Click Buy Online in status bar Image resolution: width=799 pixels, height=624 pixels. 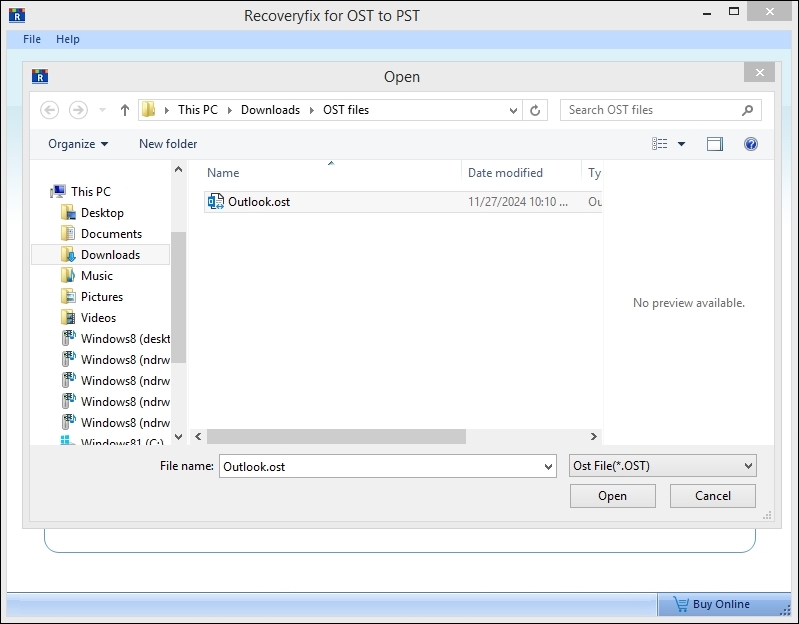tap(721, 604)
